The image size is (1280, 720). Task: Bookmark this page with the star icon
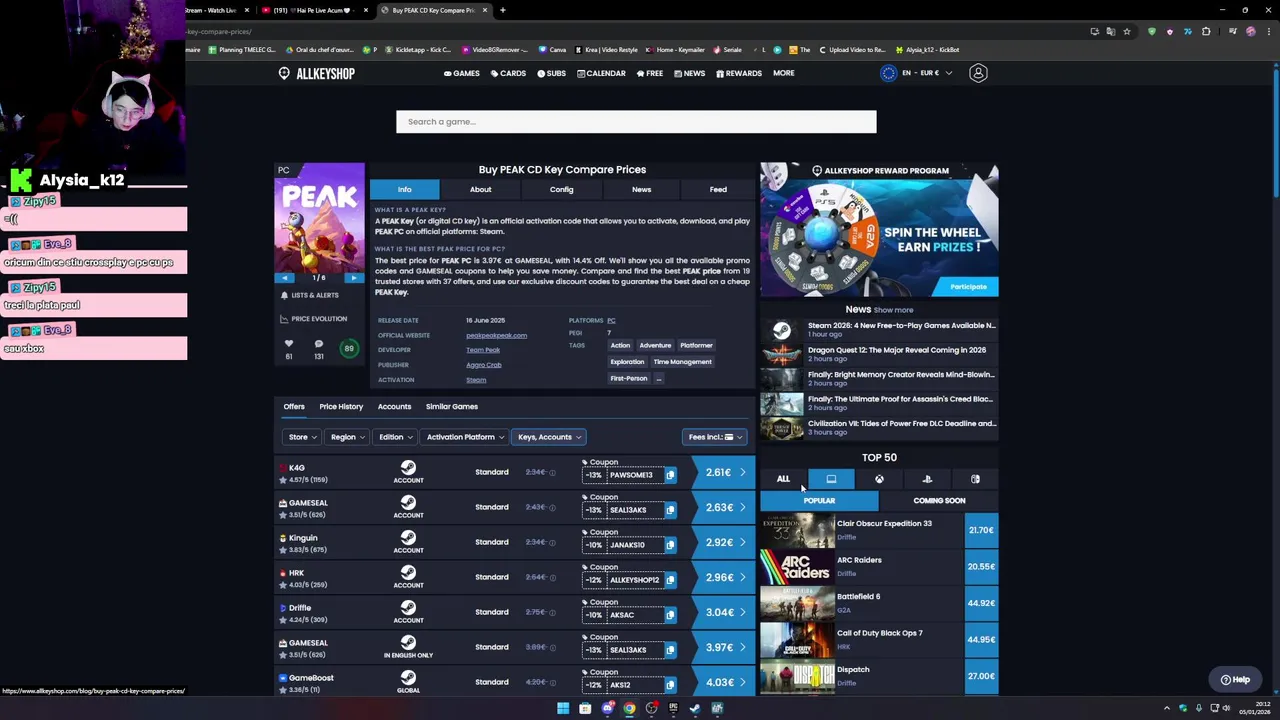(1127, 31)
